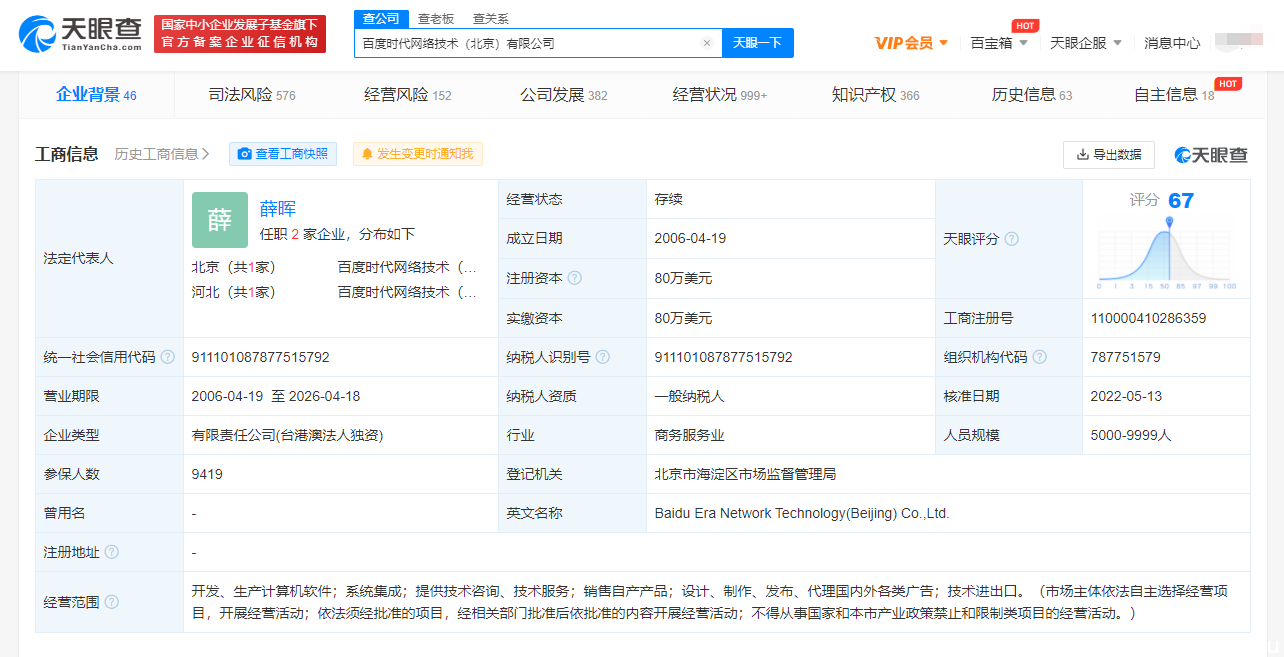Click the 导出数据 button
1284x657 pixels.
[1109, 155]
